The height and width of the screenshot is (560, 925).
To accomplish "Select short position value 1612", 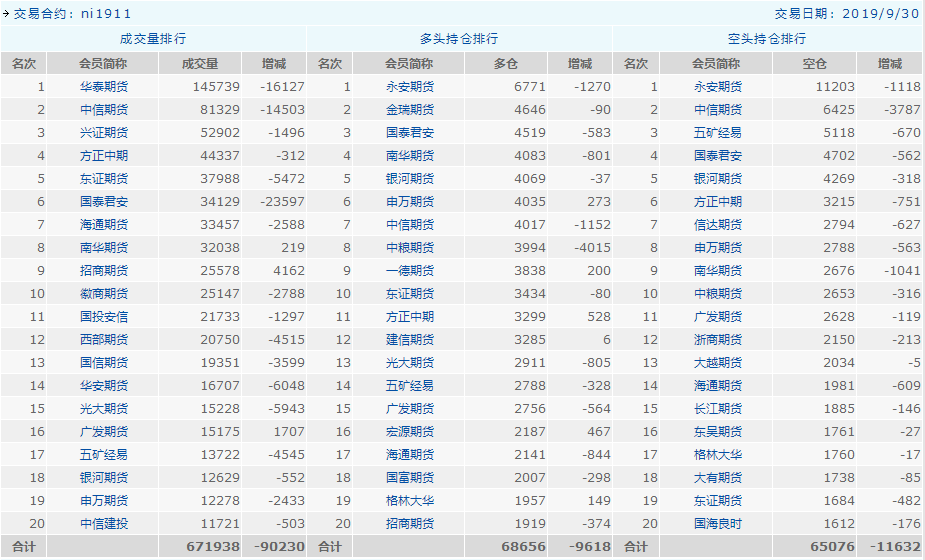I will click(839, 524).
